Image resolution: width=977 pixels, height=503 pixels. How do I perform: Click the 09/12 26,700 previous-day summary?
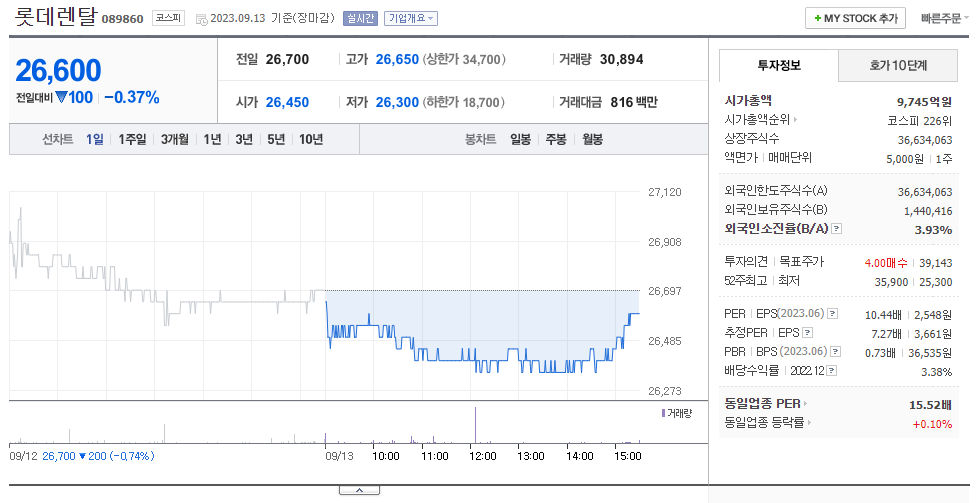(82, 456)
